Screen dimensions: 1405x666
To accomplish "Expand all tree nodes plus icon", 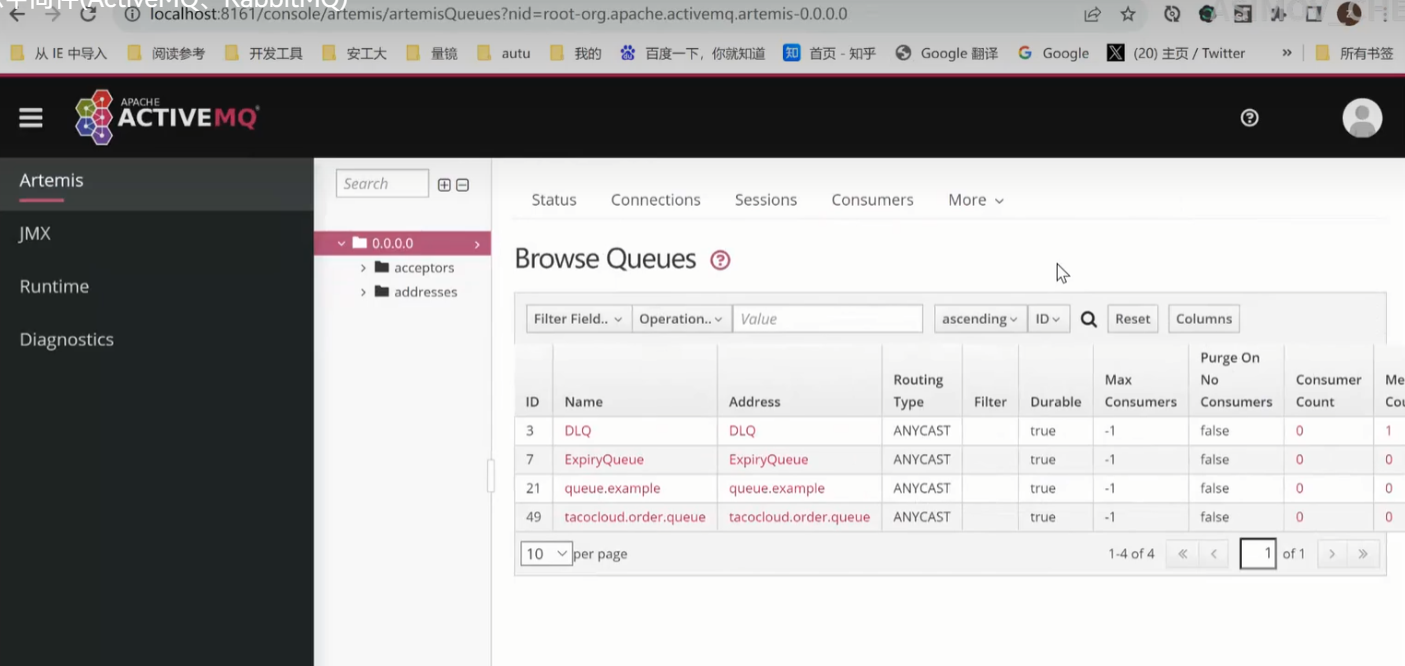I will [x=444, y=185].
